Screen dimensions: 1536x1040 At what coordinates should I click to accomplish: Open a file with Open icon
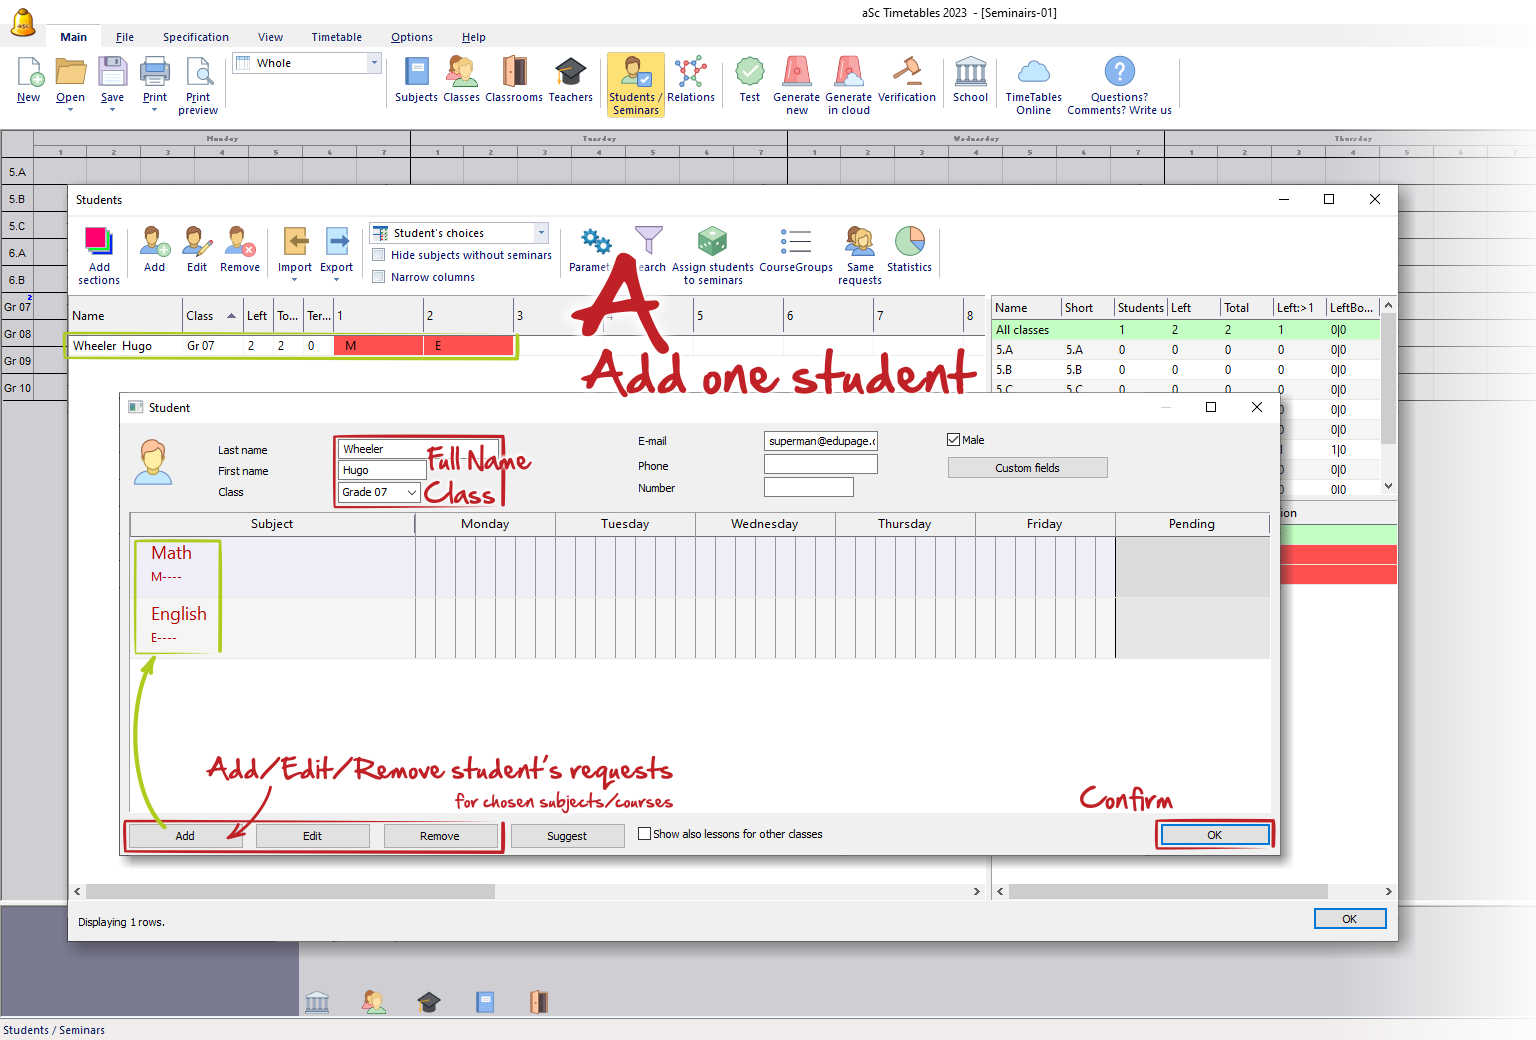tap(70, 80)
